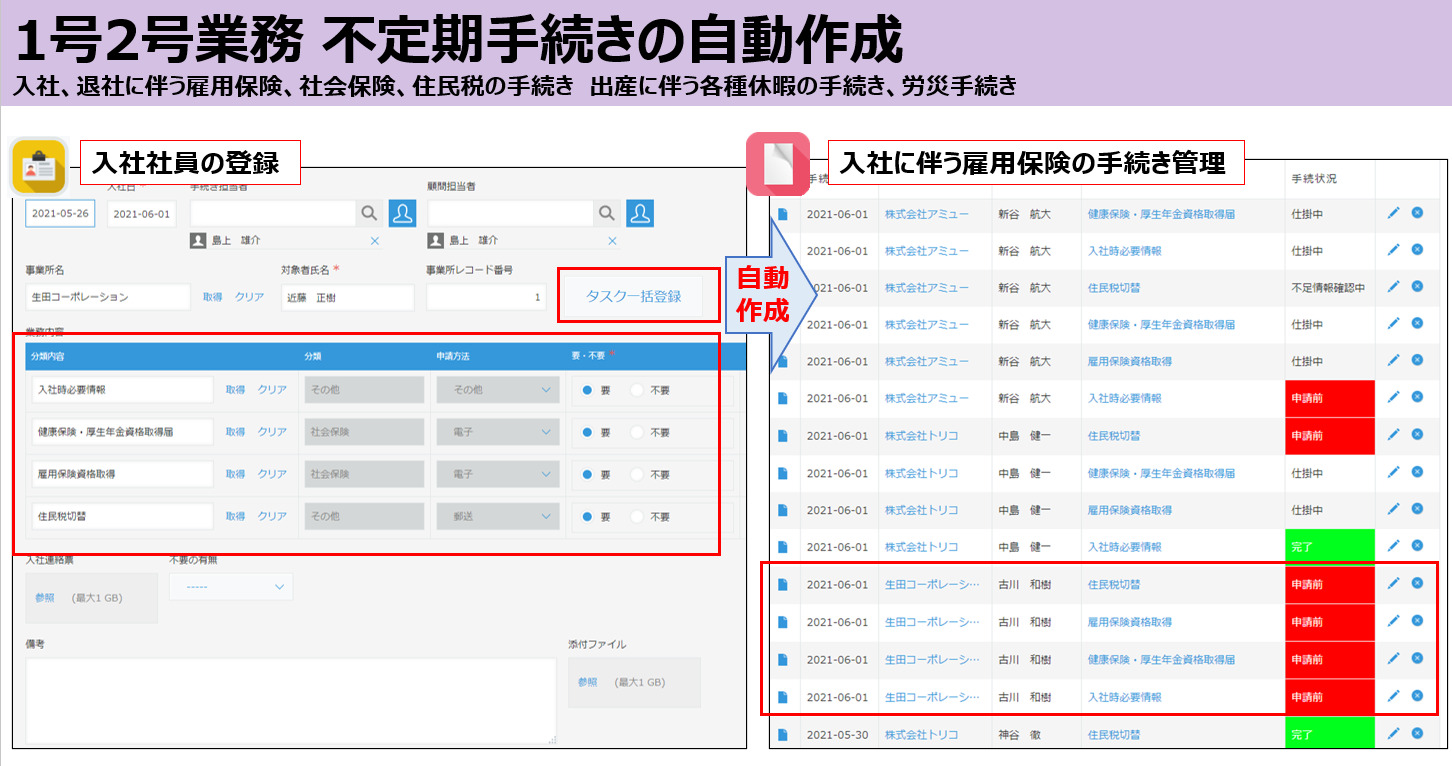Open 株式会社トリコ link in 神谷 徹 row
Image resolution: width=1452 pixels, height=766 pixels.
pyautogui.click(x=921, y=734)
